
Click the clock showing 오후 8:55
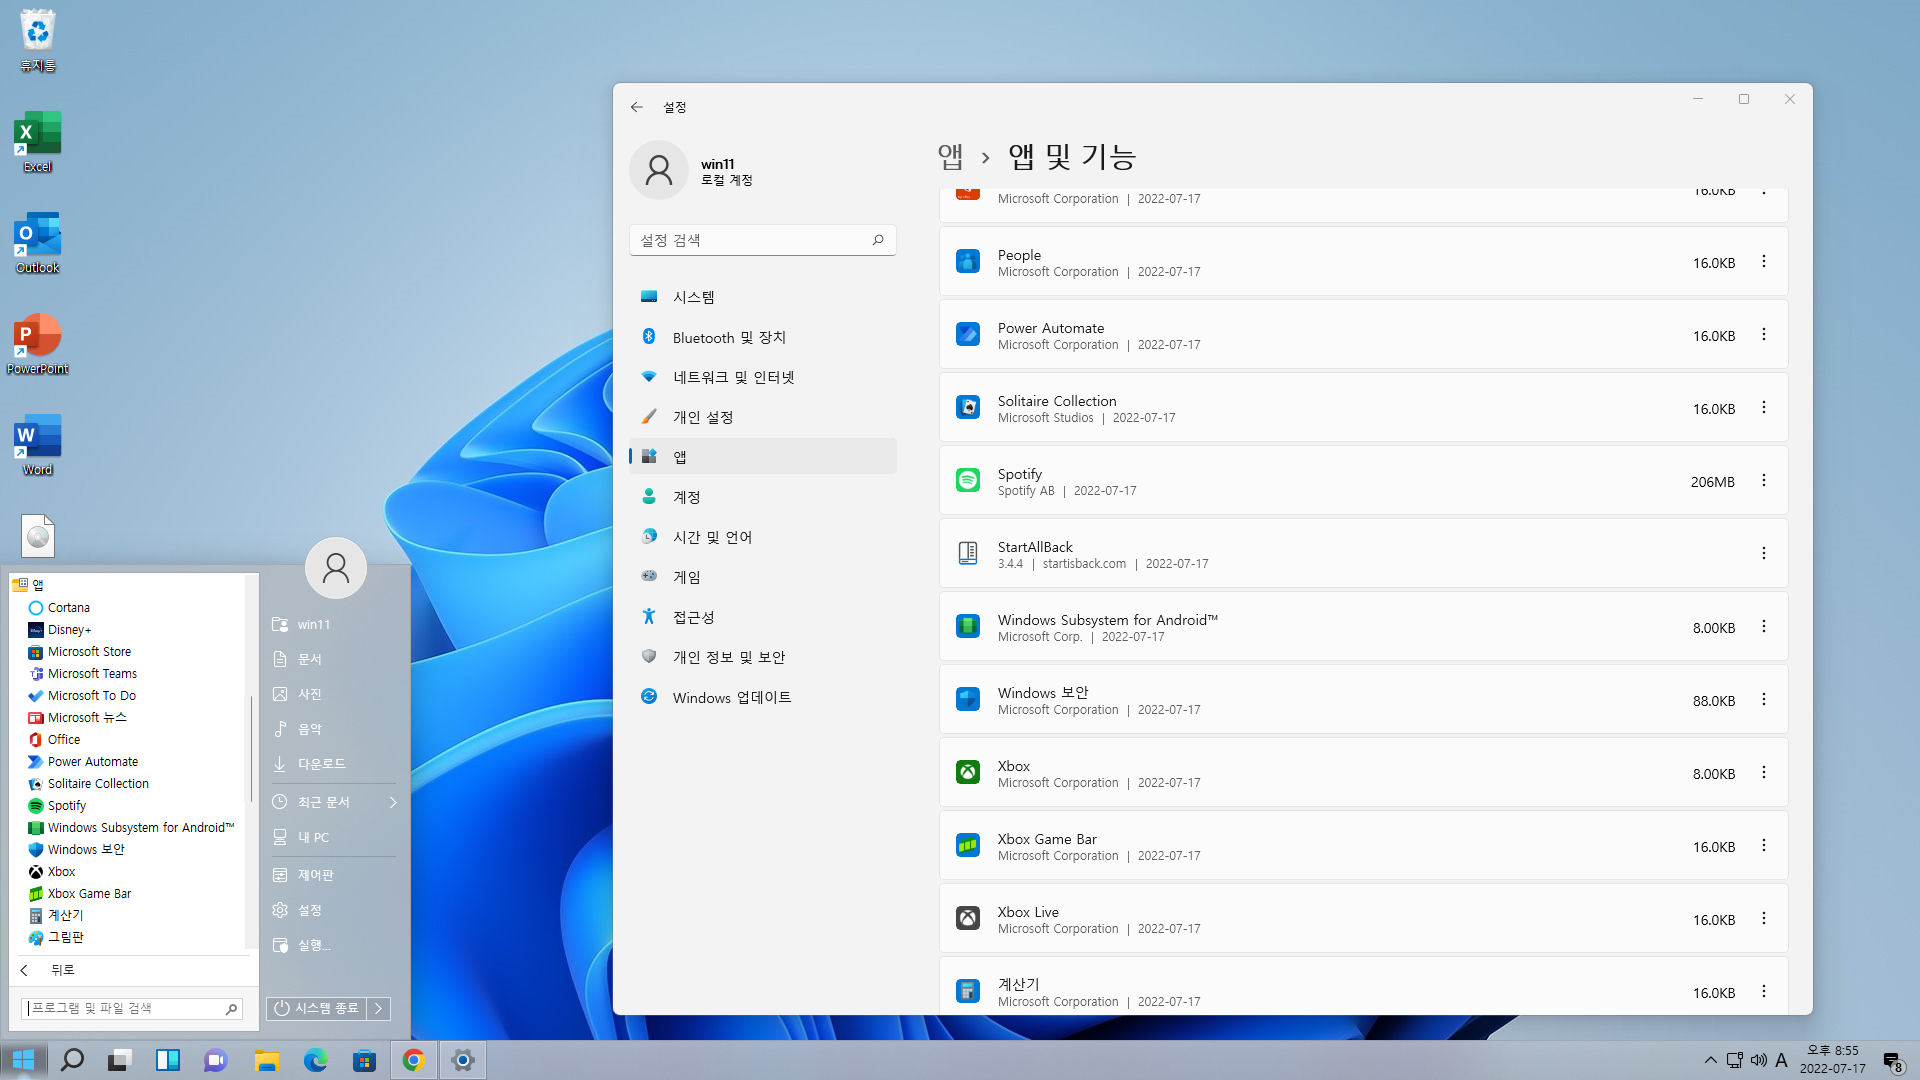tap(1832, 1059)
